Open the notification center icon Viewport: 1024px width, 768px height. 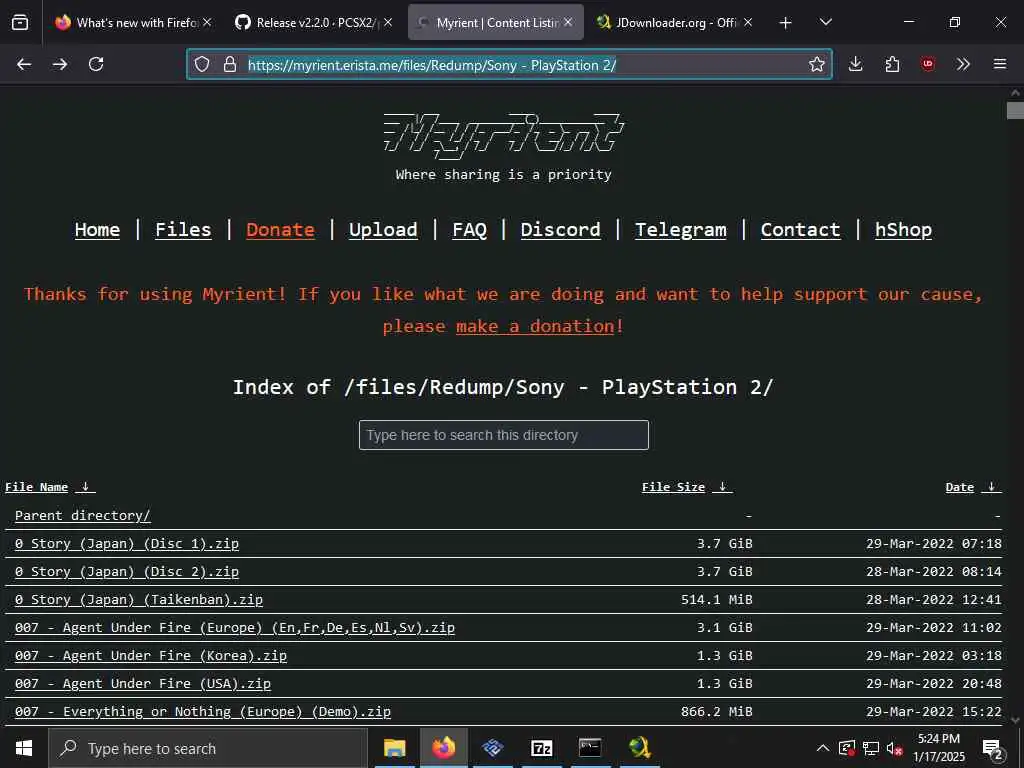coord(993,749)
